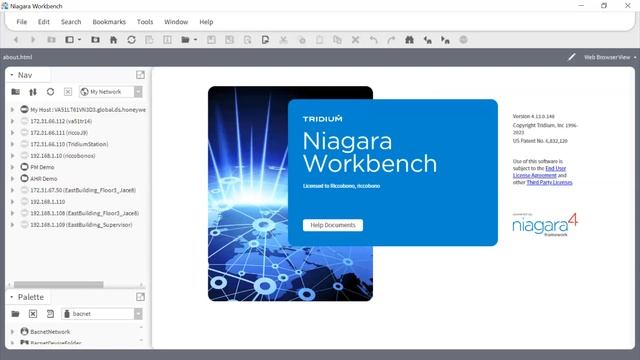640x360 pixels.
Task: Select 172.31.66.110 (TridiumStation) in the tree
Action: (69, 144)
